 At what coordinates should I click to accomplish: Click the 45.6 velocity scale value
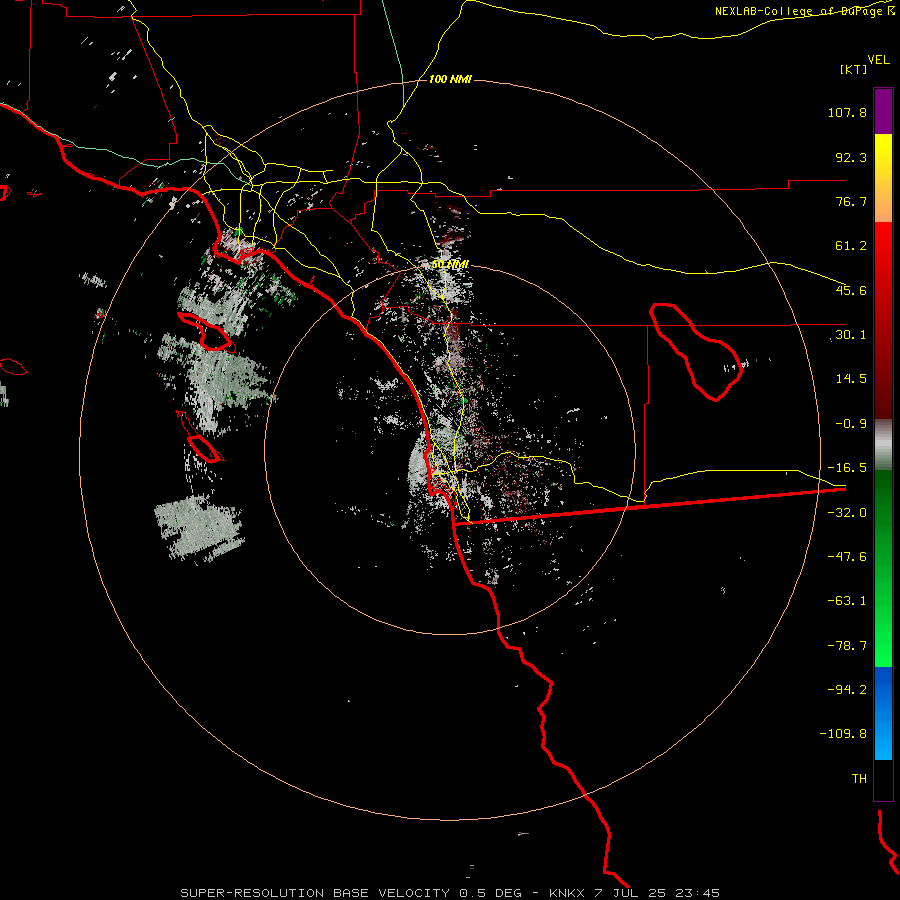(851, 290)
